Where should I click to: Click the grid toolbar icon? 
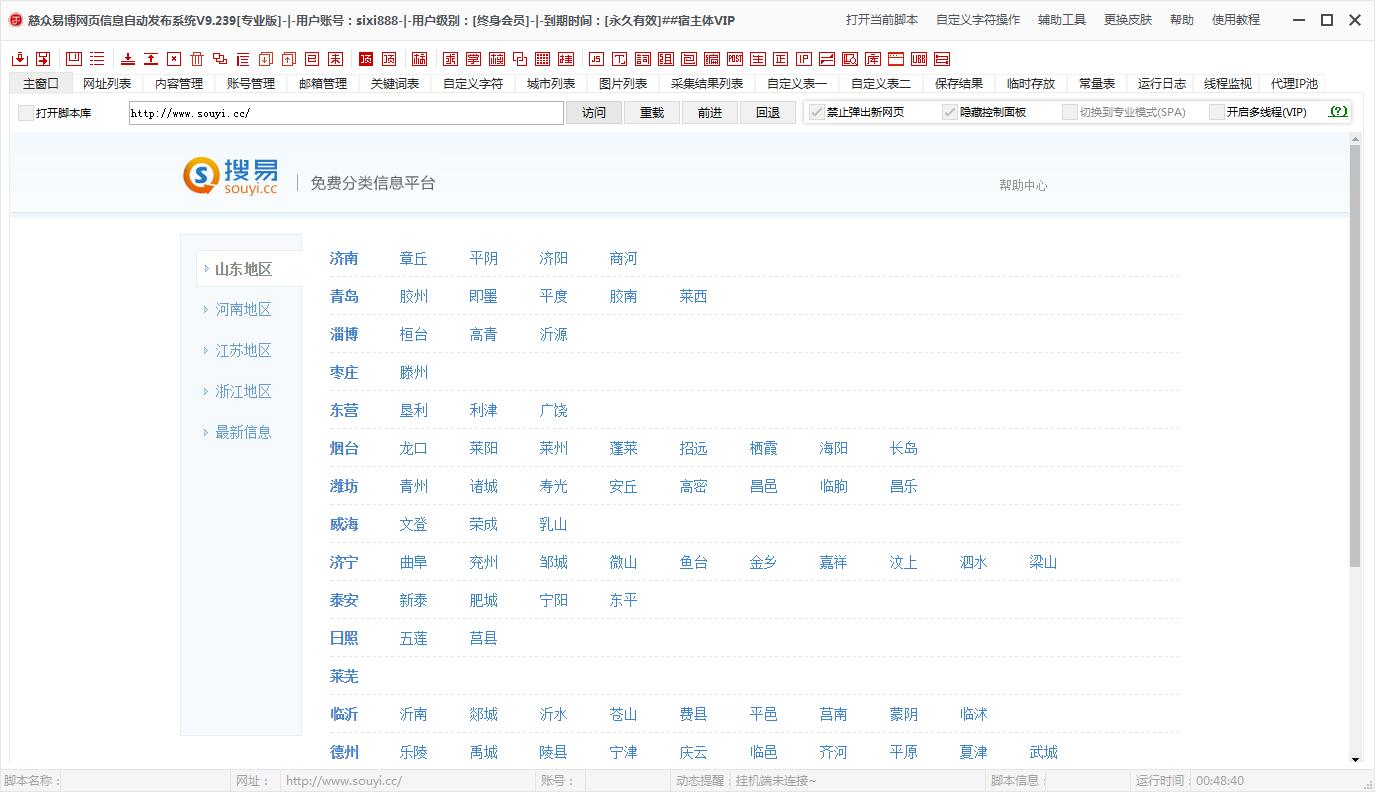point(542,59)
